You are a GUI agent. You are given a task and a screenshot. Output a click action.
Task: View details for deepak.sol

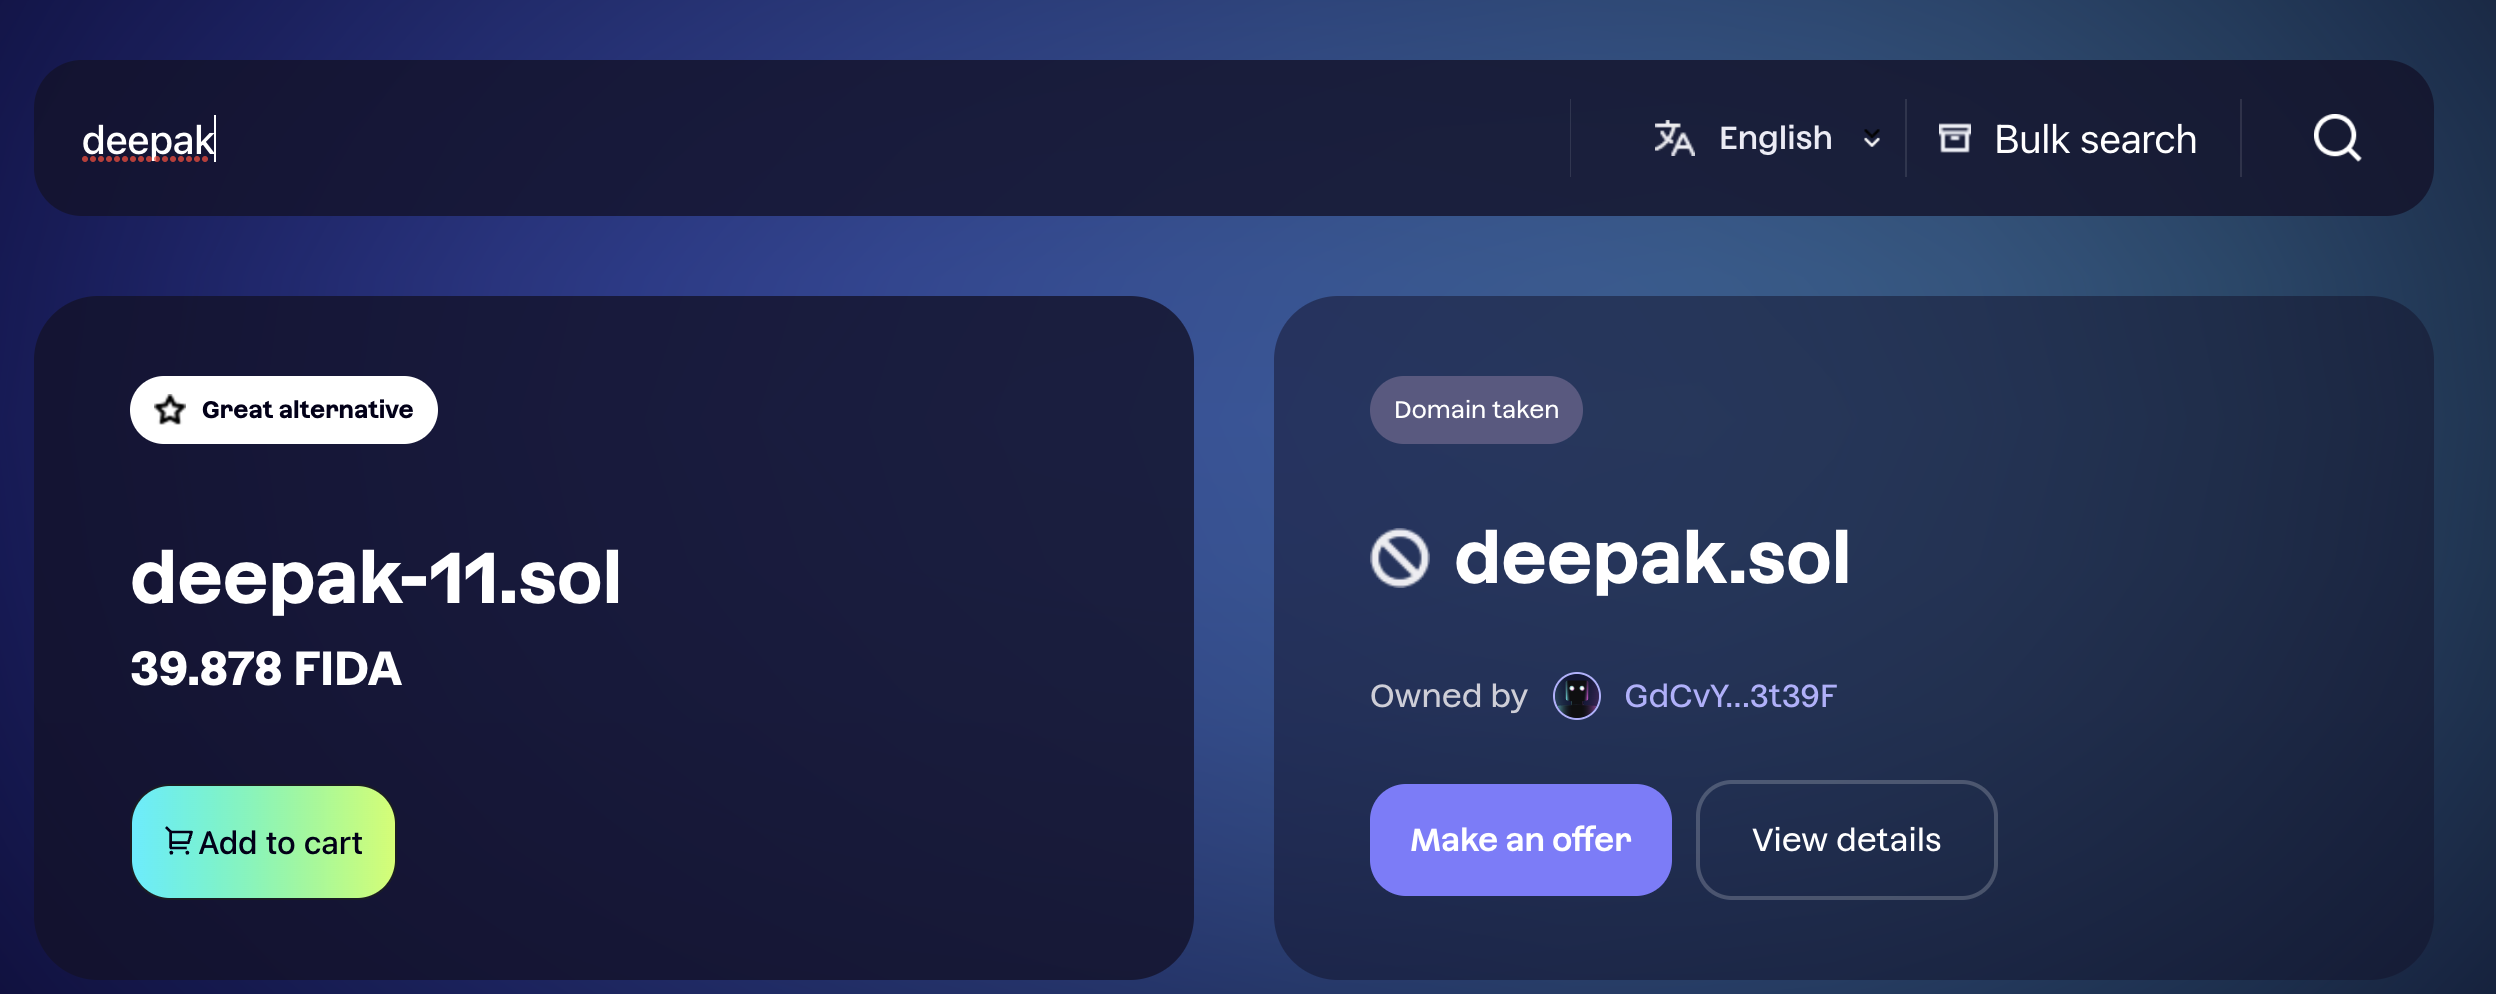point(1845,840)
